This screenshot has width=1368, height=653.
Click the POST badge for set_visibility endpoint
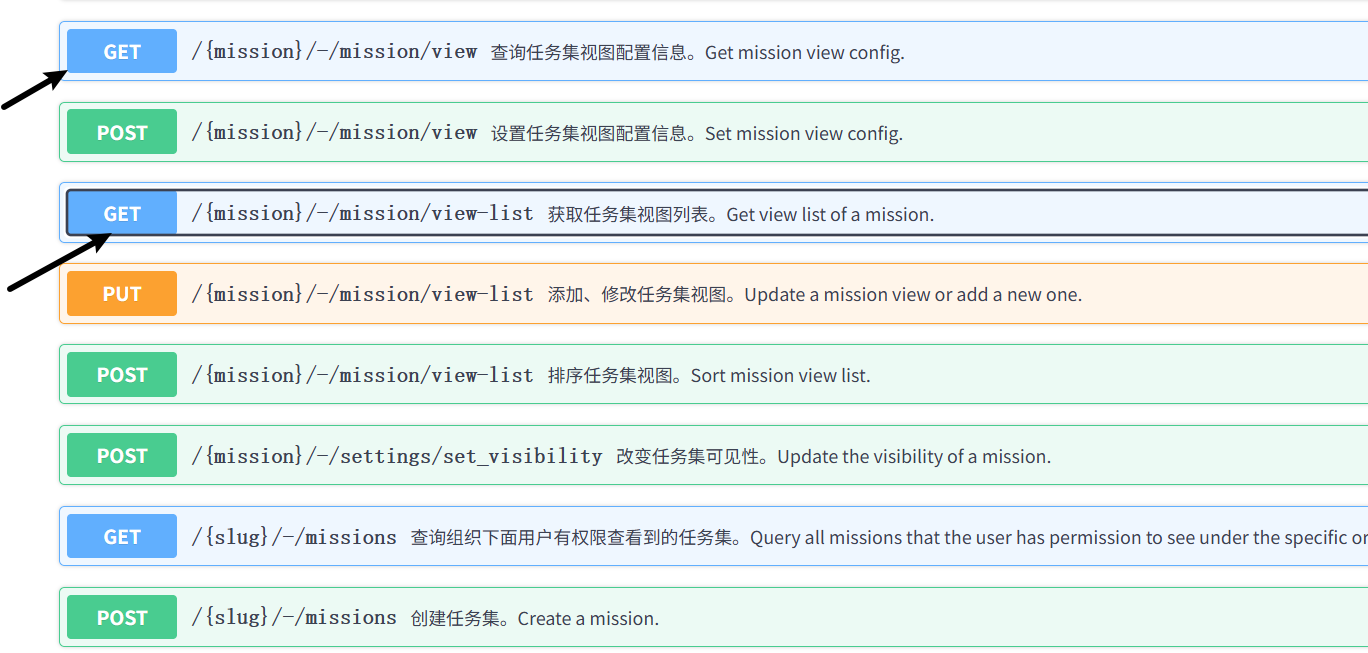121,456
